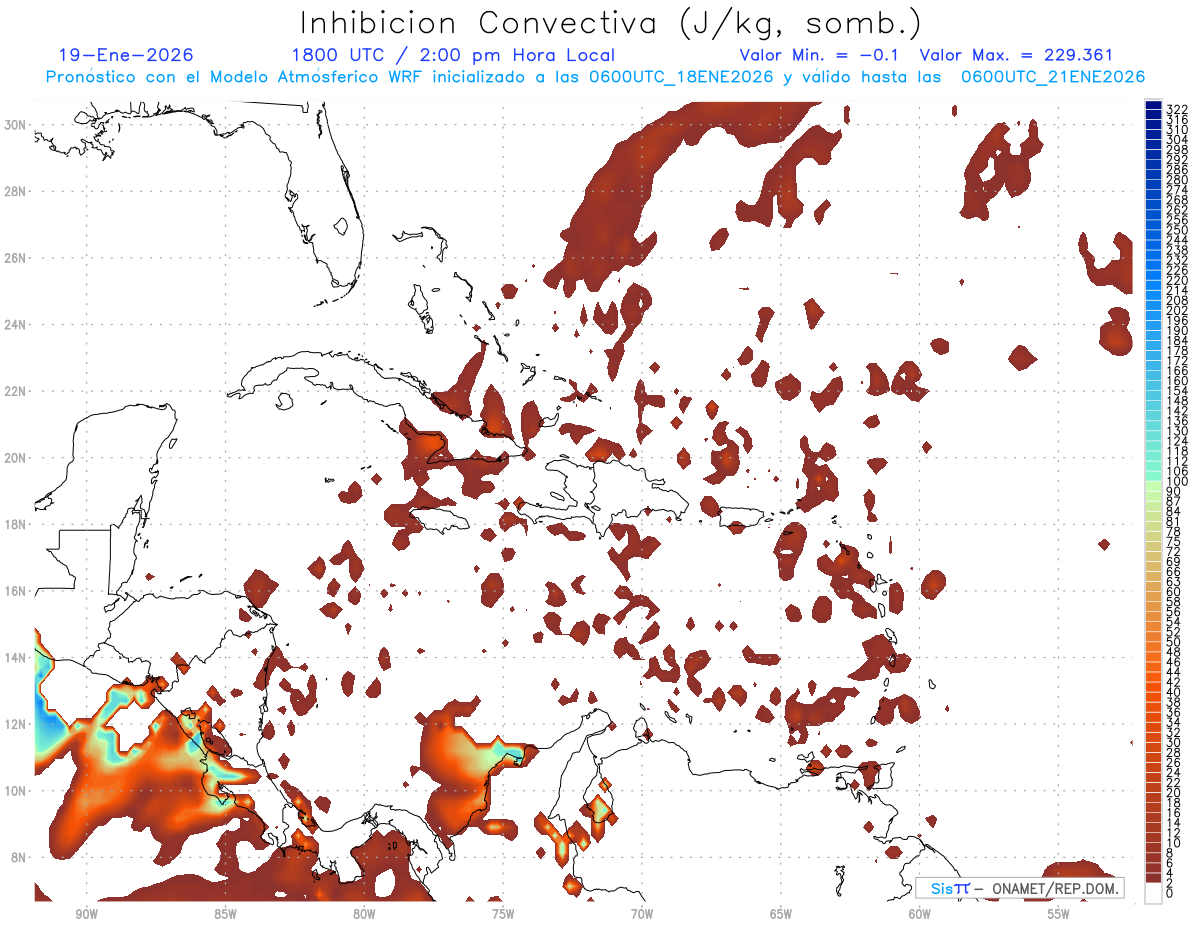This screenshot has width=1200, height=927.
Task: Click the 'SisTT - ONAMET/REP.DOM.' label box
Action: [x=1020, y=888]
